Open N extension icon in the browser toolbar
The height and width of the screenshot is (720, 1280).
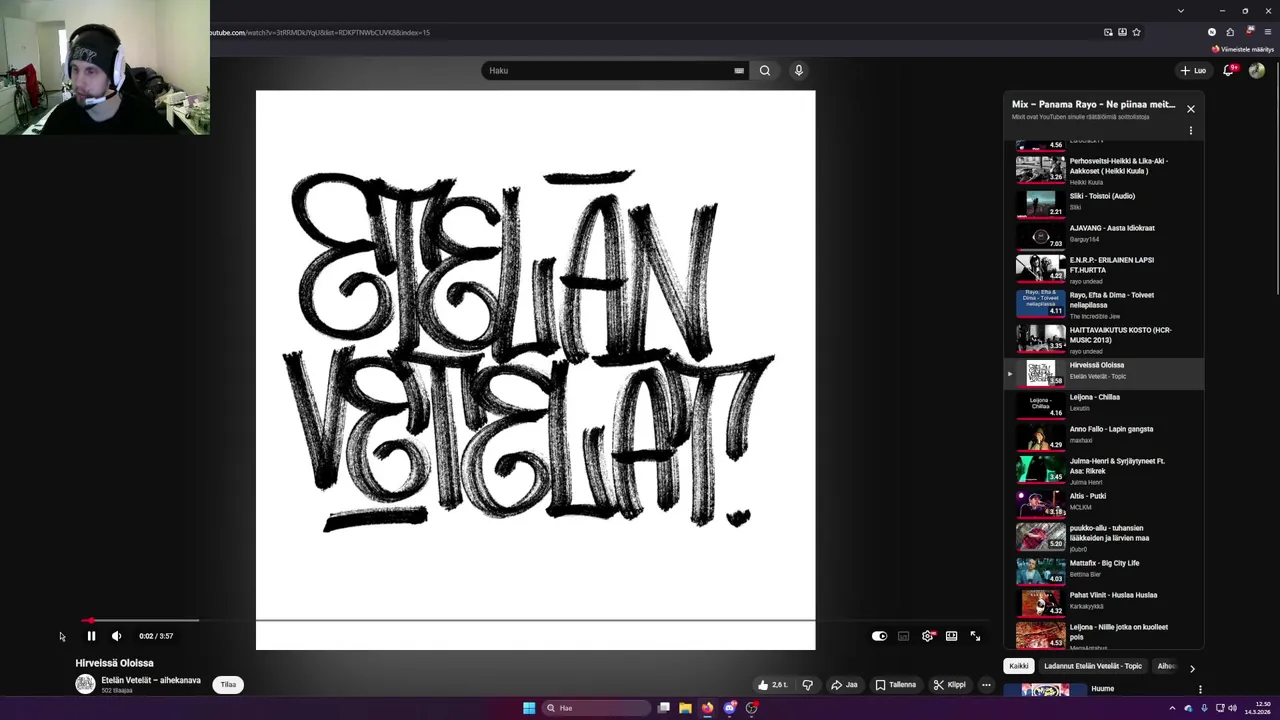click(x=1212, y=32)
